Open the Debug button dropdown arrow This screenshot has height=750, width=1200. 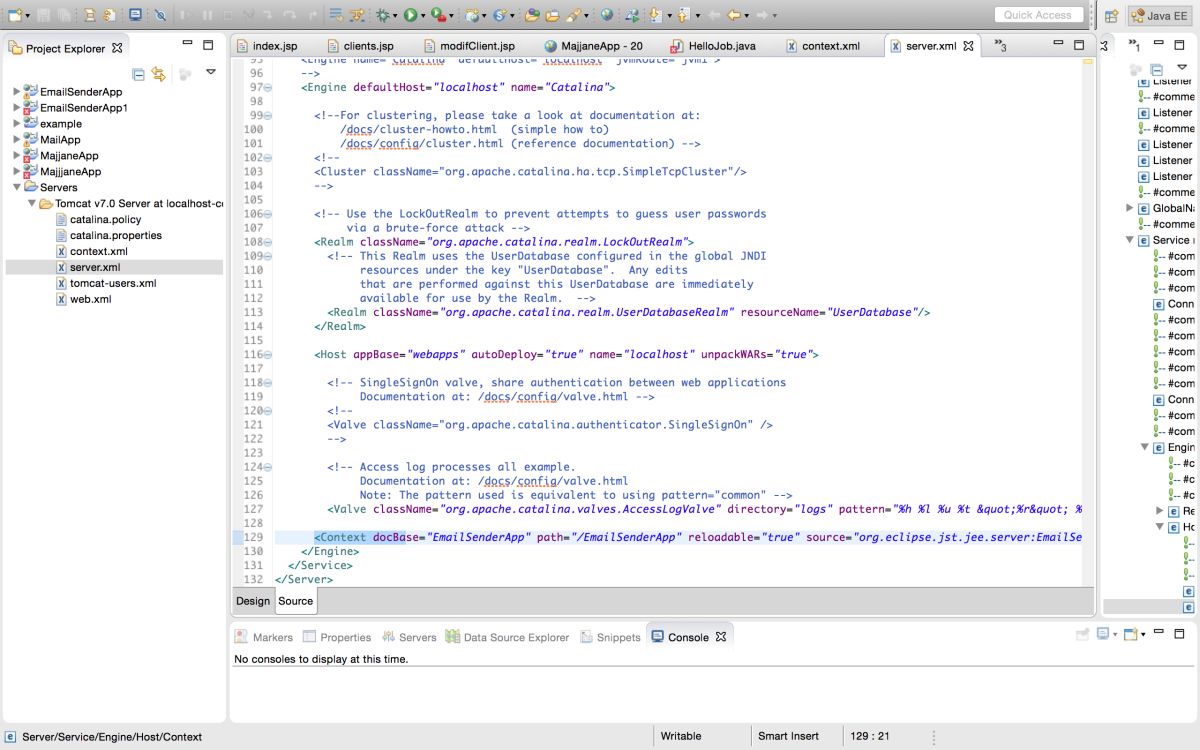(x=395, y=16)
